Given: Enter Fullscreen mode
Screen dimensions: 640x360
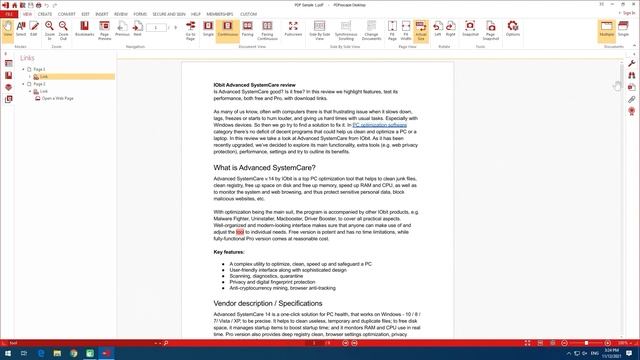Looking at the screenshot, I should 293,29.
